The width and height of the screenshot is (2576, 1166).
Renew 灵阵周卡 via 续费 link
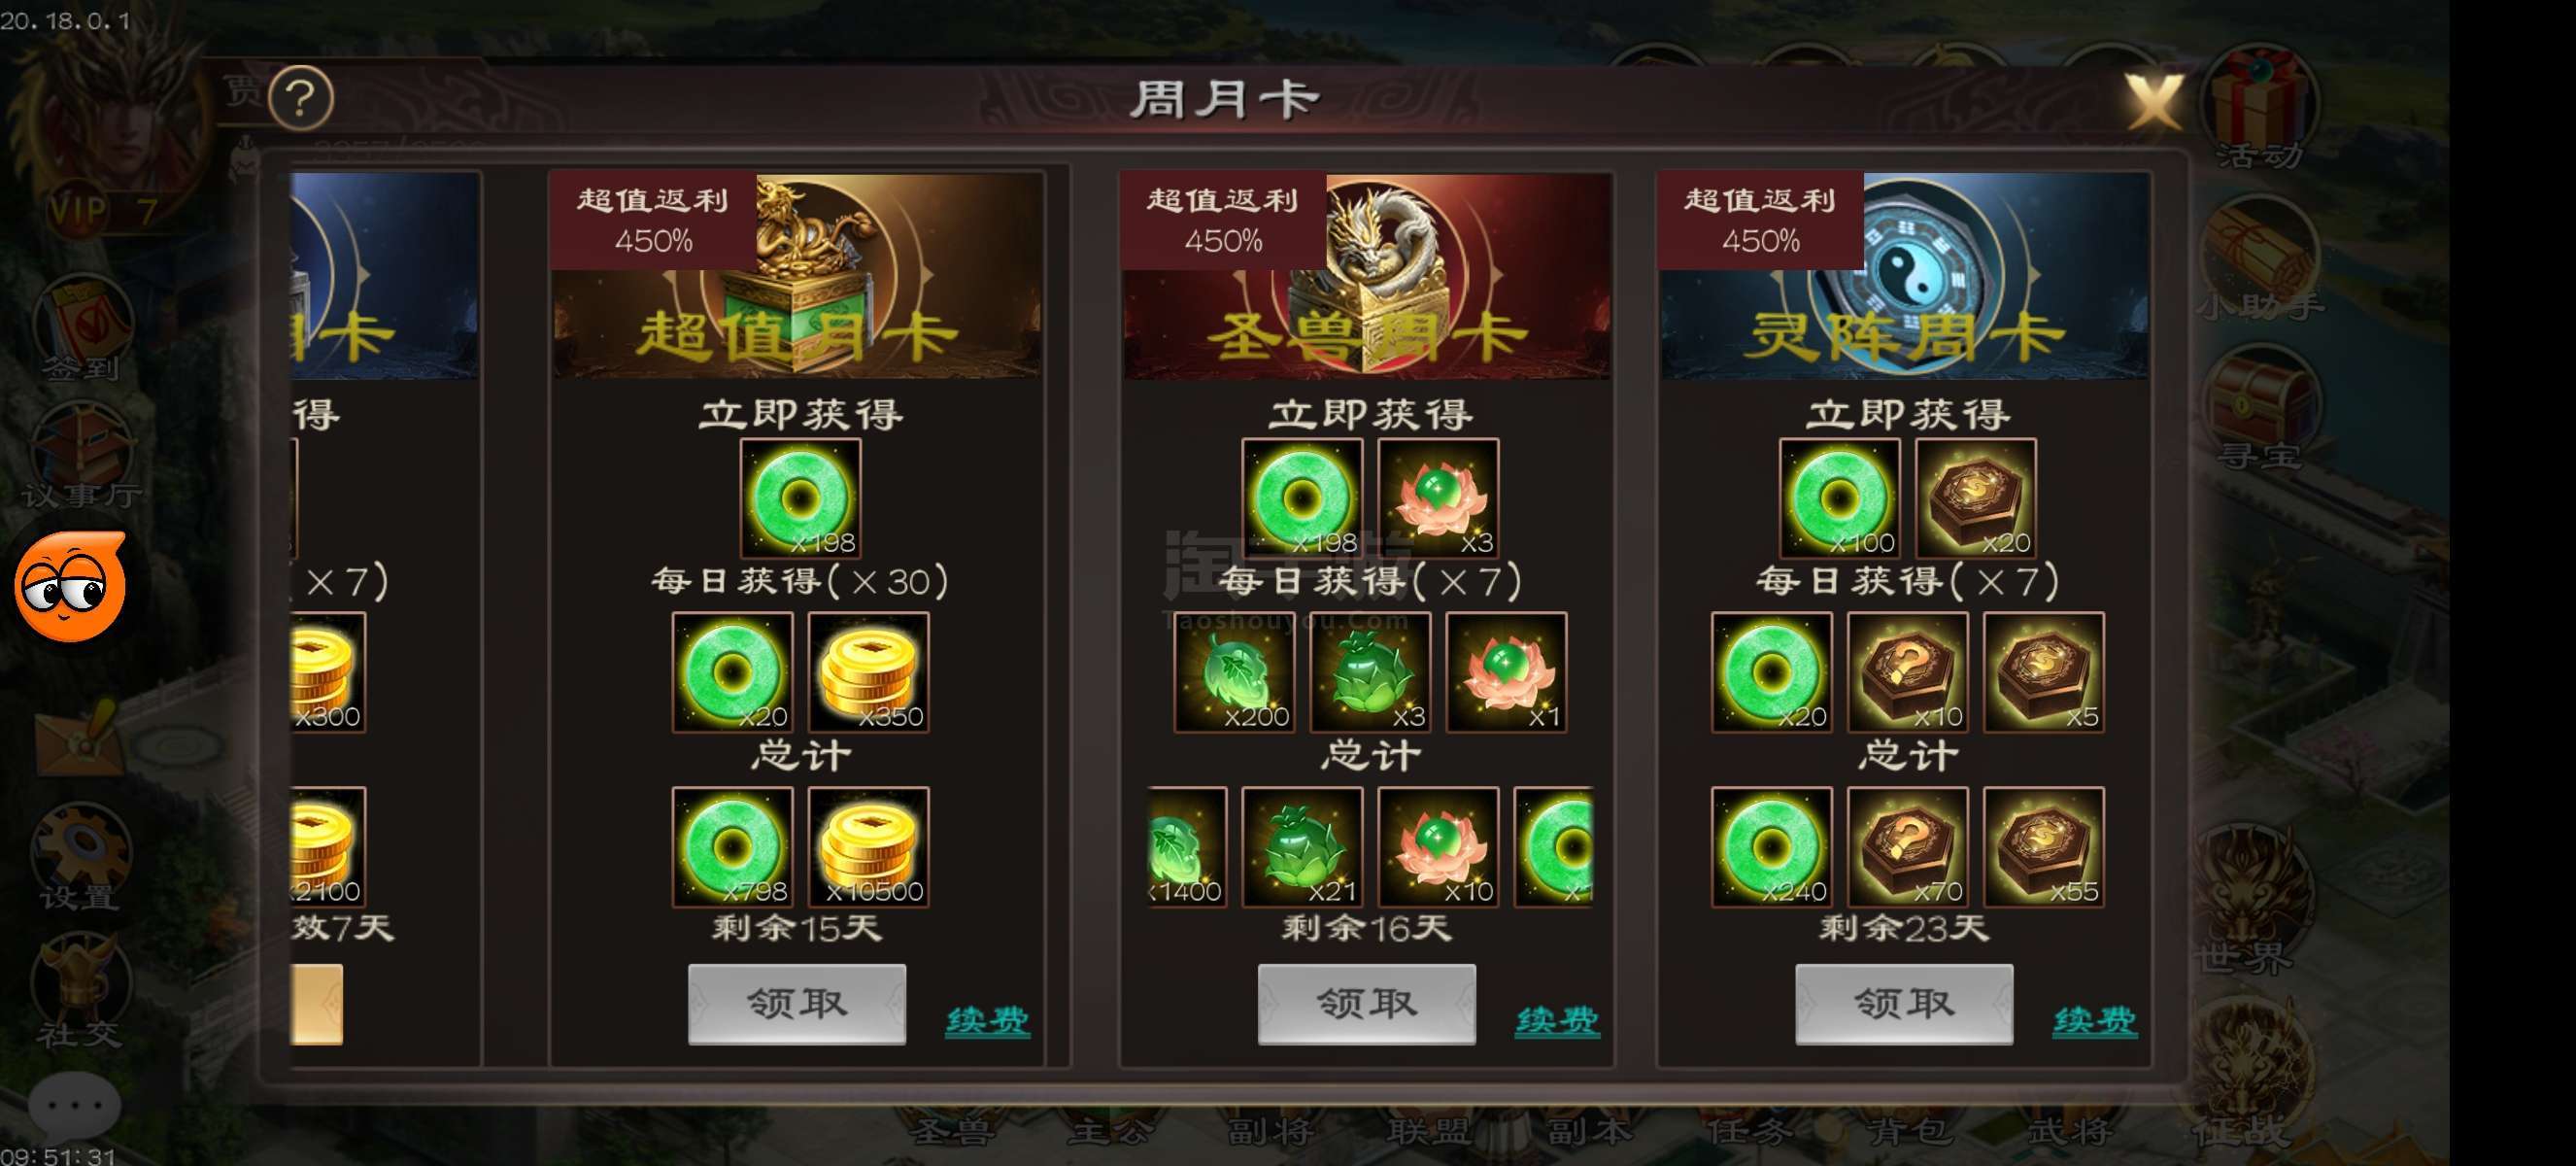[x=2095, y=1021]
